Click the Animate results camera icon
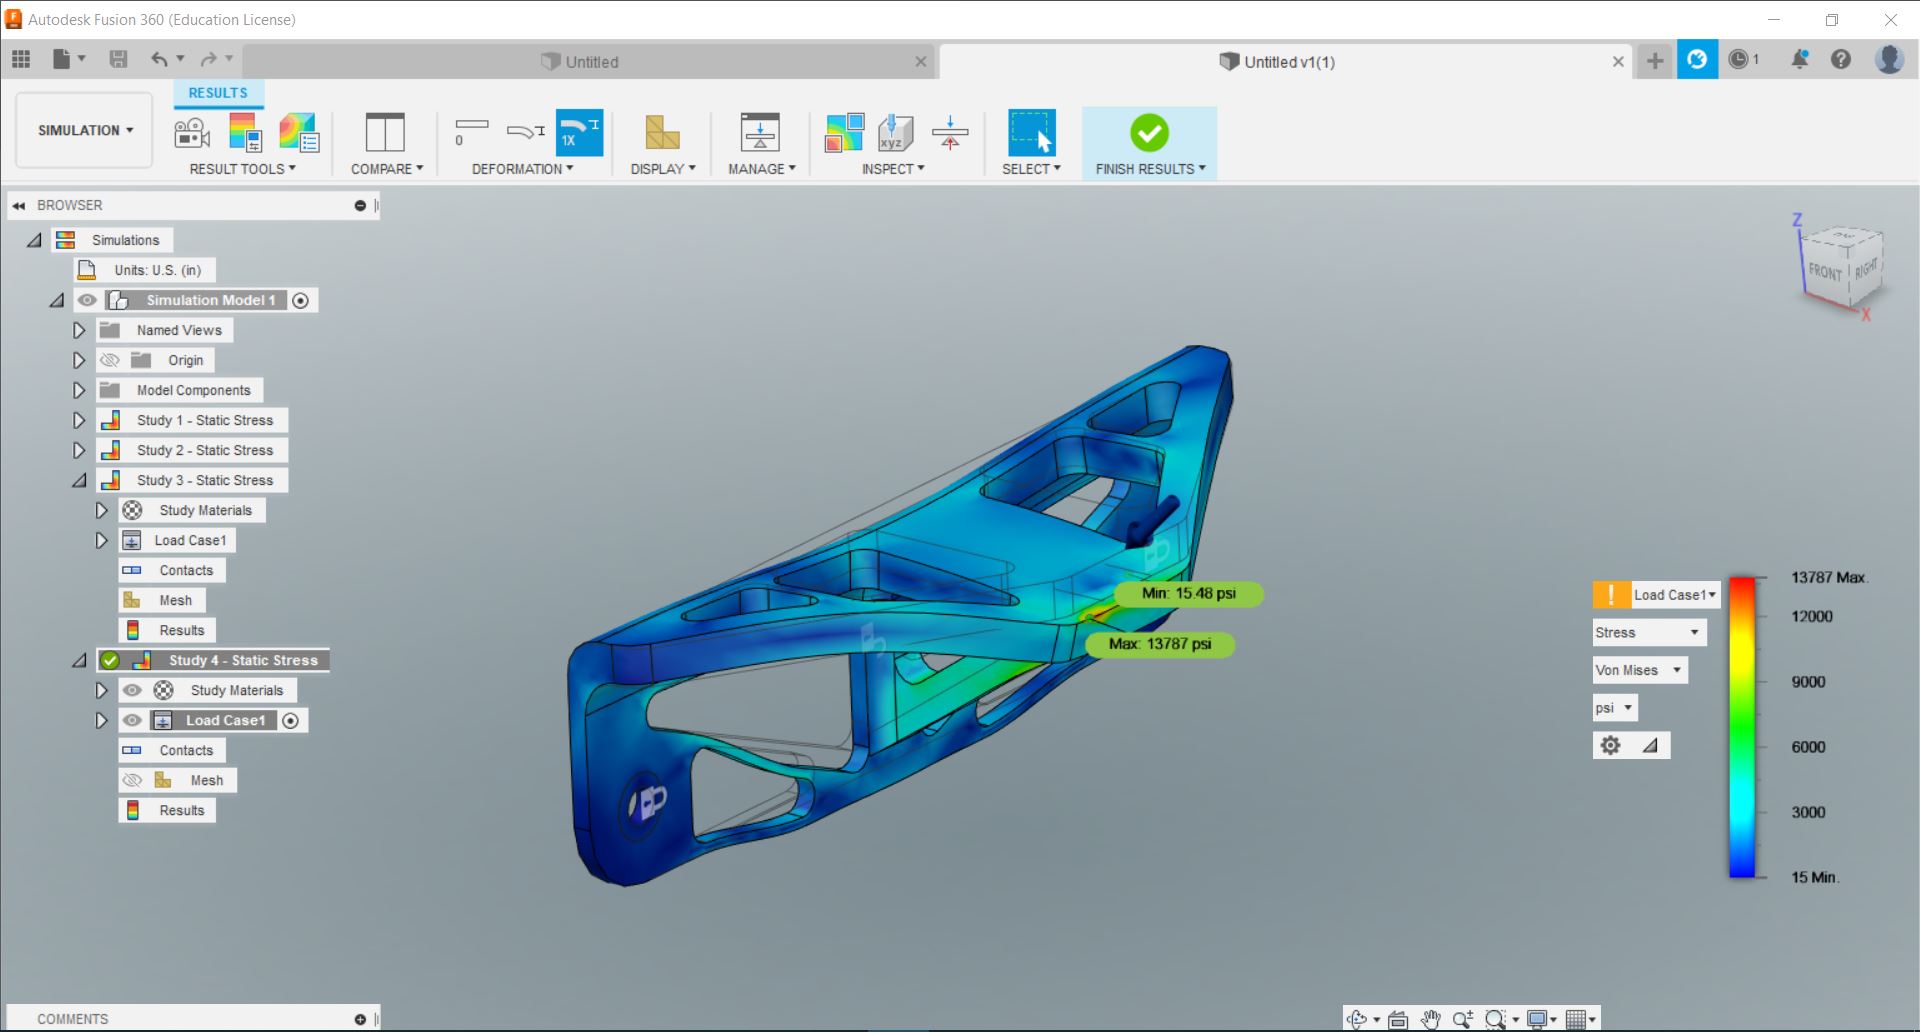This screenshot has height=1032, width=1920. [x=192, y=133]
